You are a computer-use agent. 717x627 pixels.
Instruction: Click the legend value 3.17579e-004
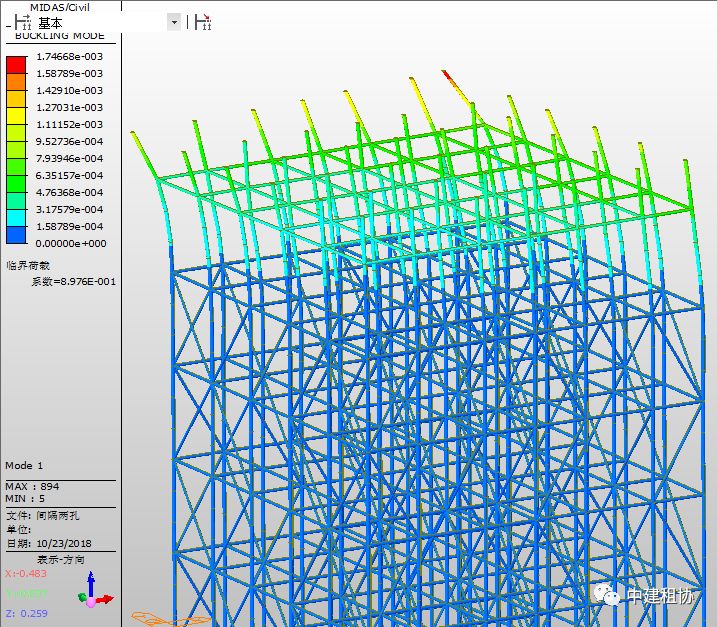pos(70,209)
